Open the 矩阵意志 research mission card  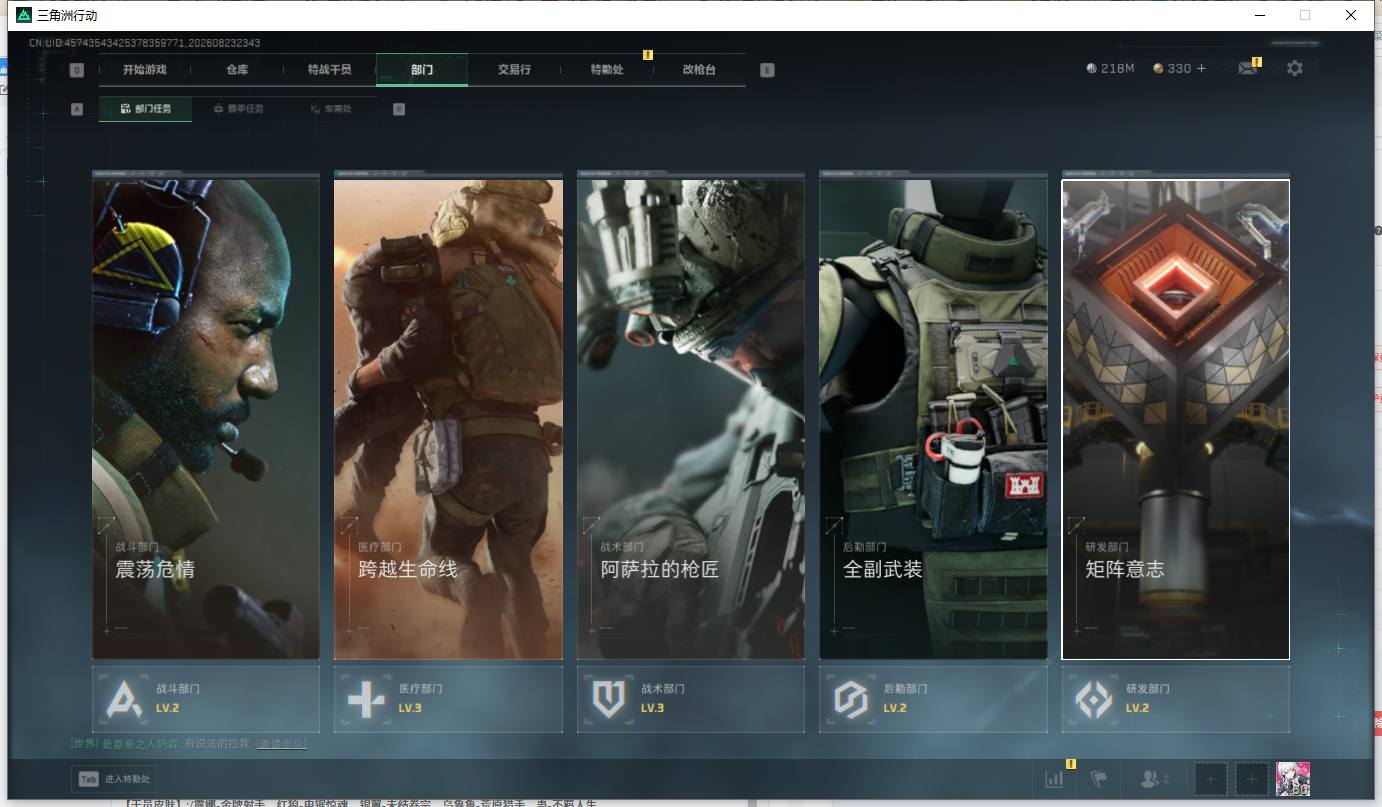(x=1176, y=419)
